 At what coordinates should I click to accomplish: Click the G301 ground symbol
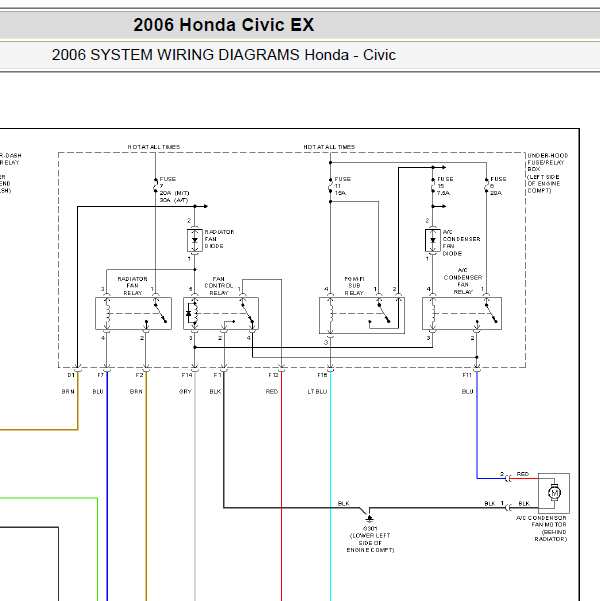(369, 518)
